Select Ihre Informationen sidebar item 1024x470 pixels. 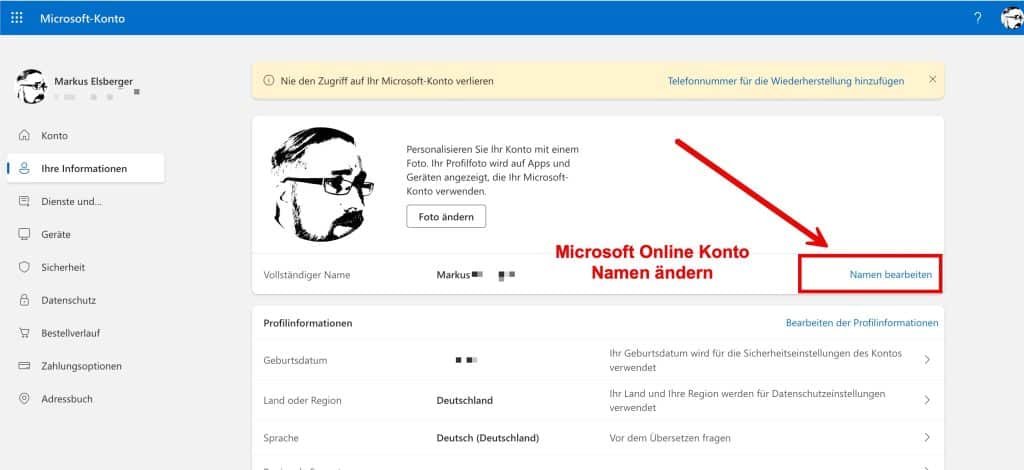86,168
